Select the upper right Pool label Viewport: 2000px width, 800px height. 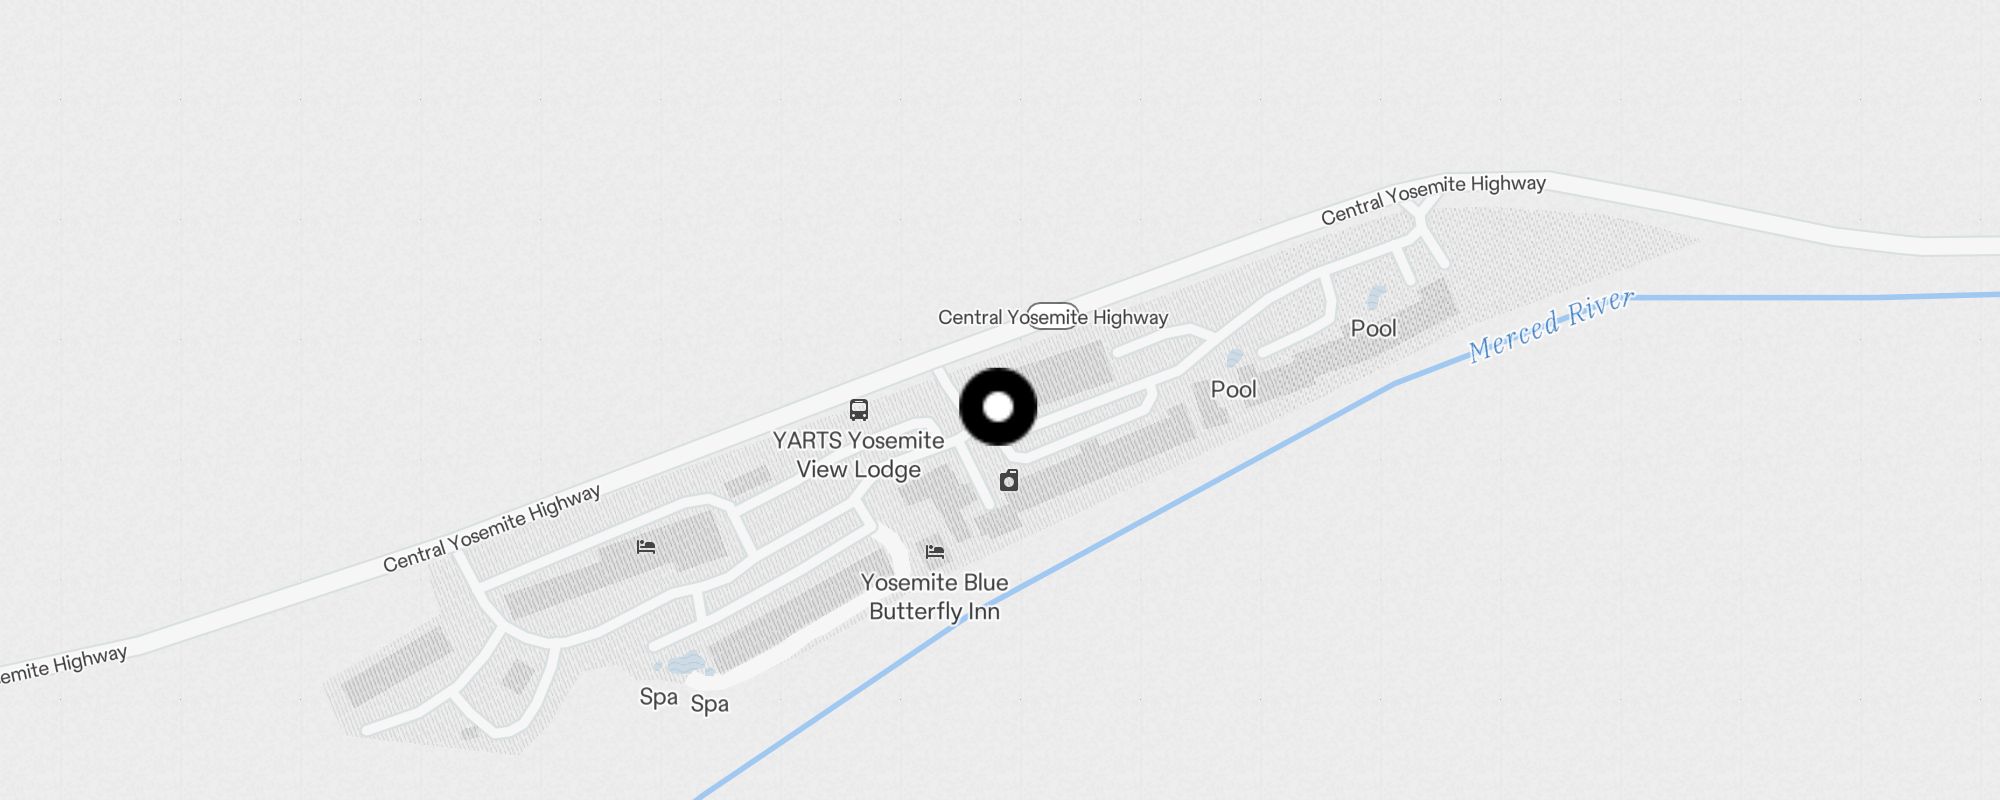1374,328
